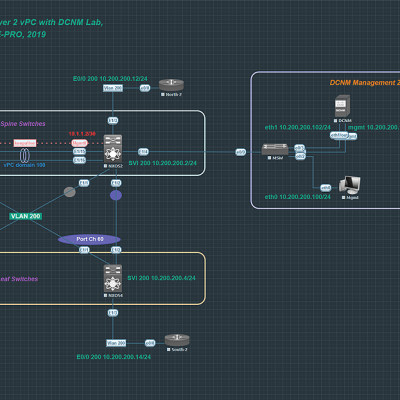Select the Mgmt PC node
Viewport: 400px width, 400px height.
click(350, 185)
